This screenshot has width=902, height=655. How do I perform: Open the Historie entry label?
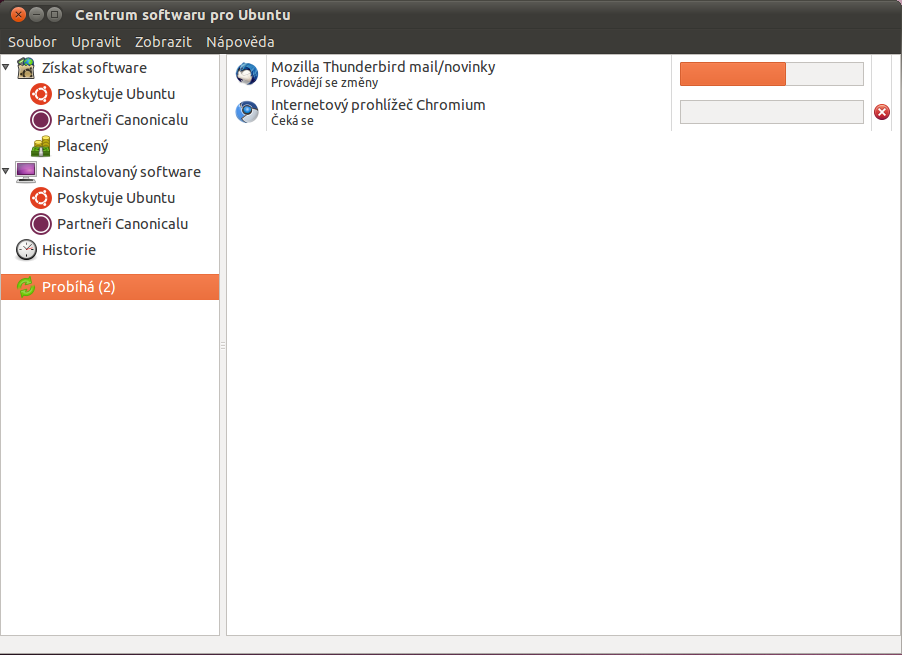coord(69,250)
